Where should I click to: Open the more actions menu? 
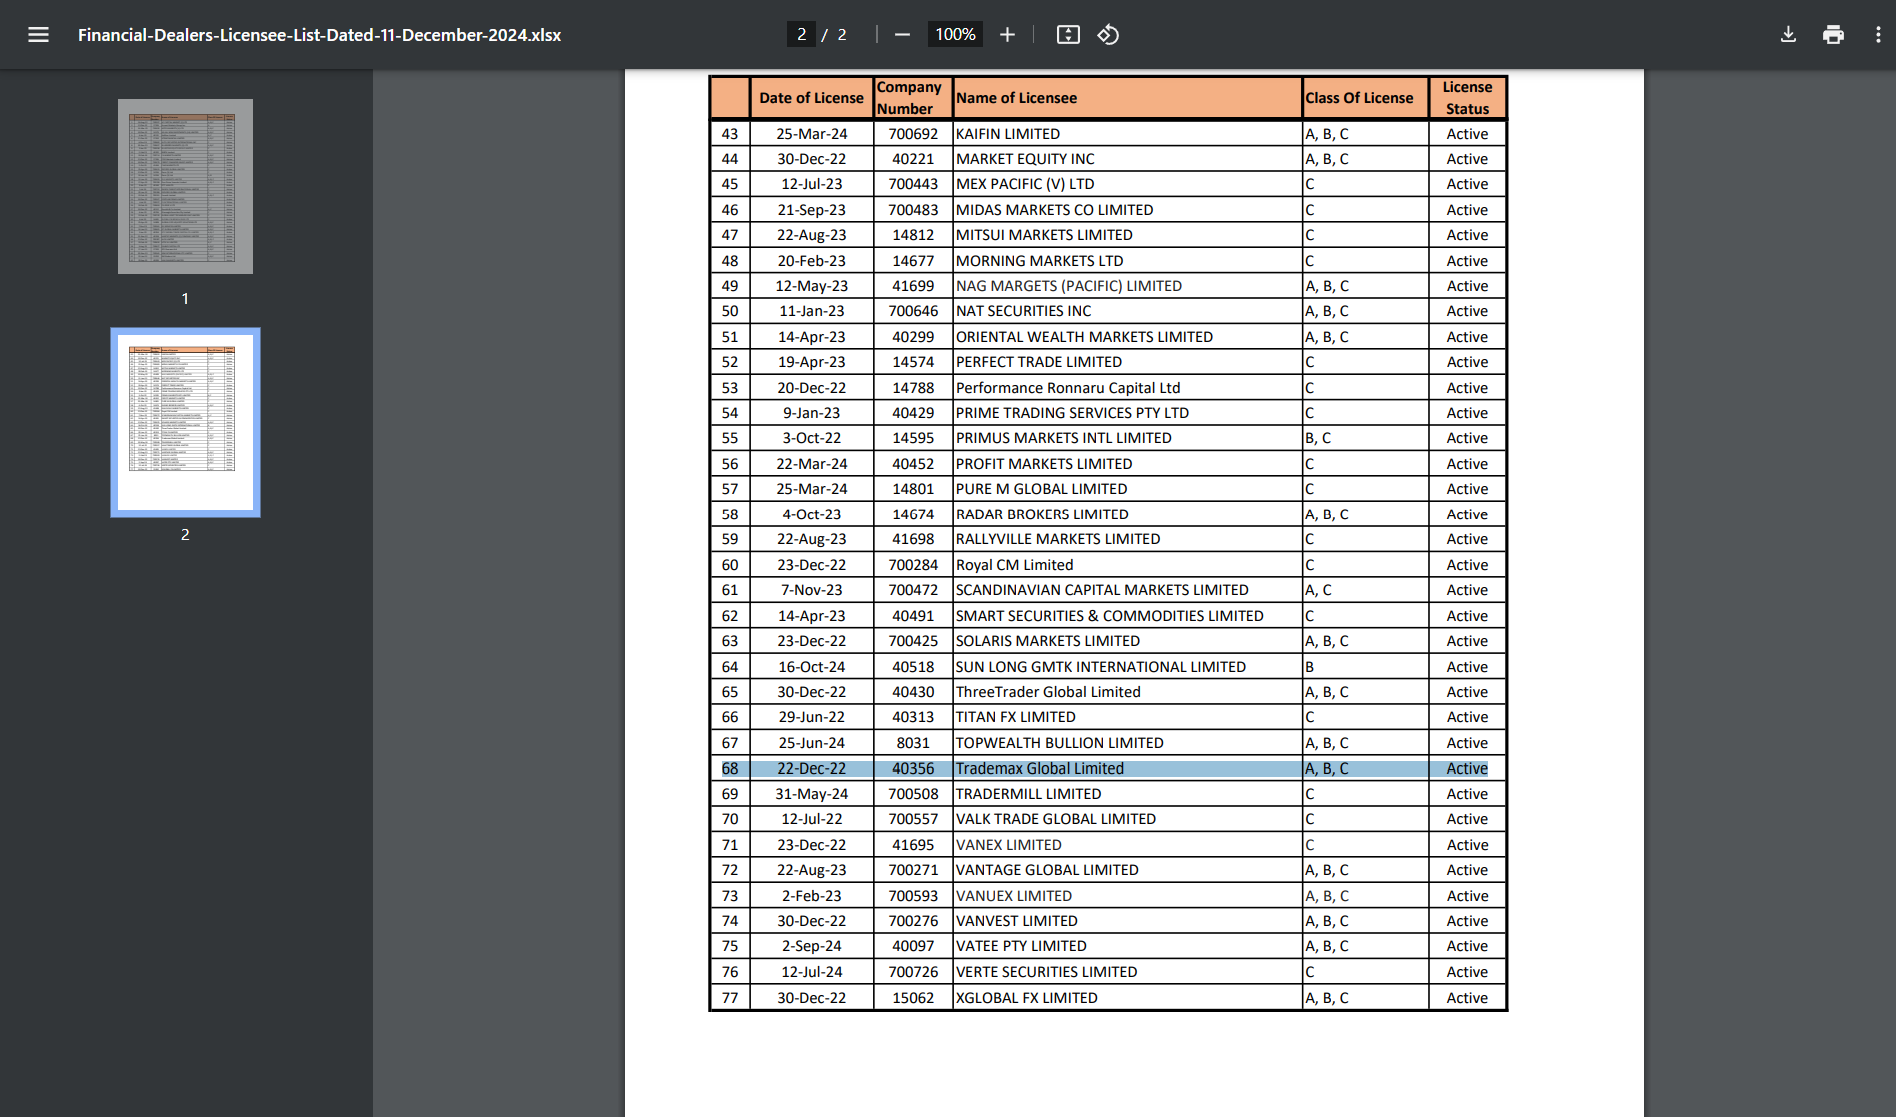click(1878, 35)
